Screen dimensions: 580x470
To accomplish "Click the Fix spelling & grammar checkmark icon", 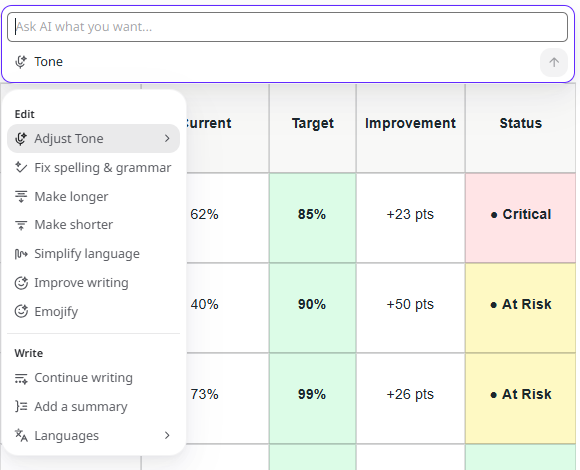I will (21, 168).
